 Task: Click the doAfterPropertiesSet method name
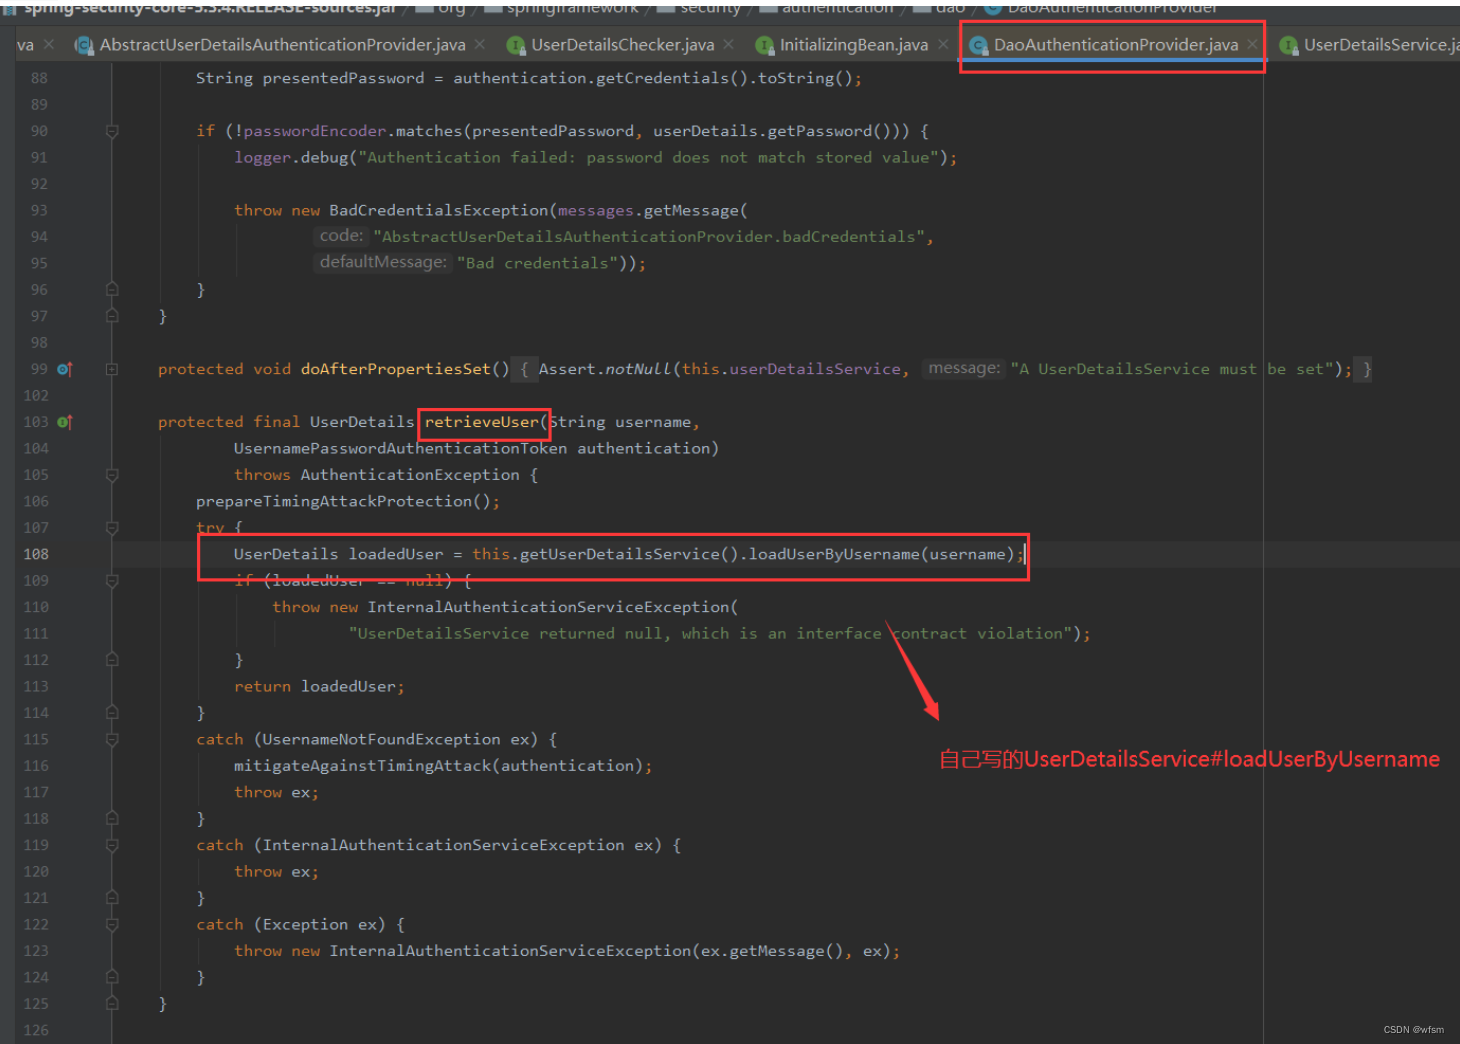point(396,369)
